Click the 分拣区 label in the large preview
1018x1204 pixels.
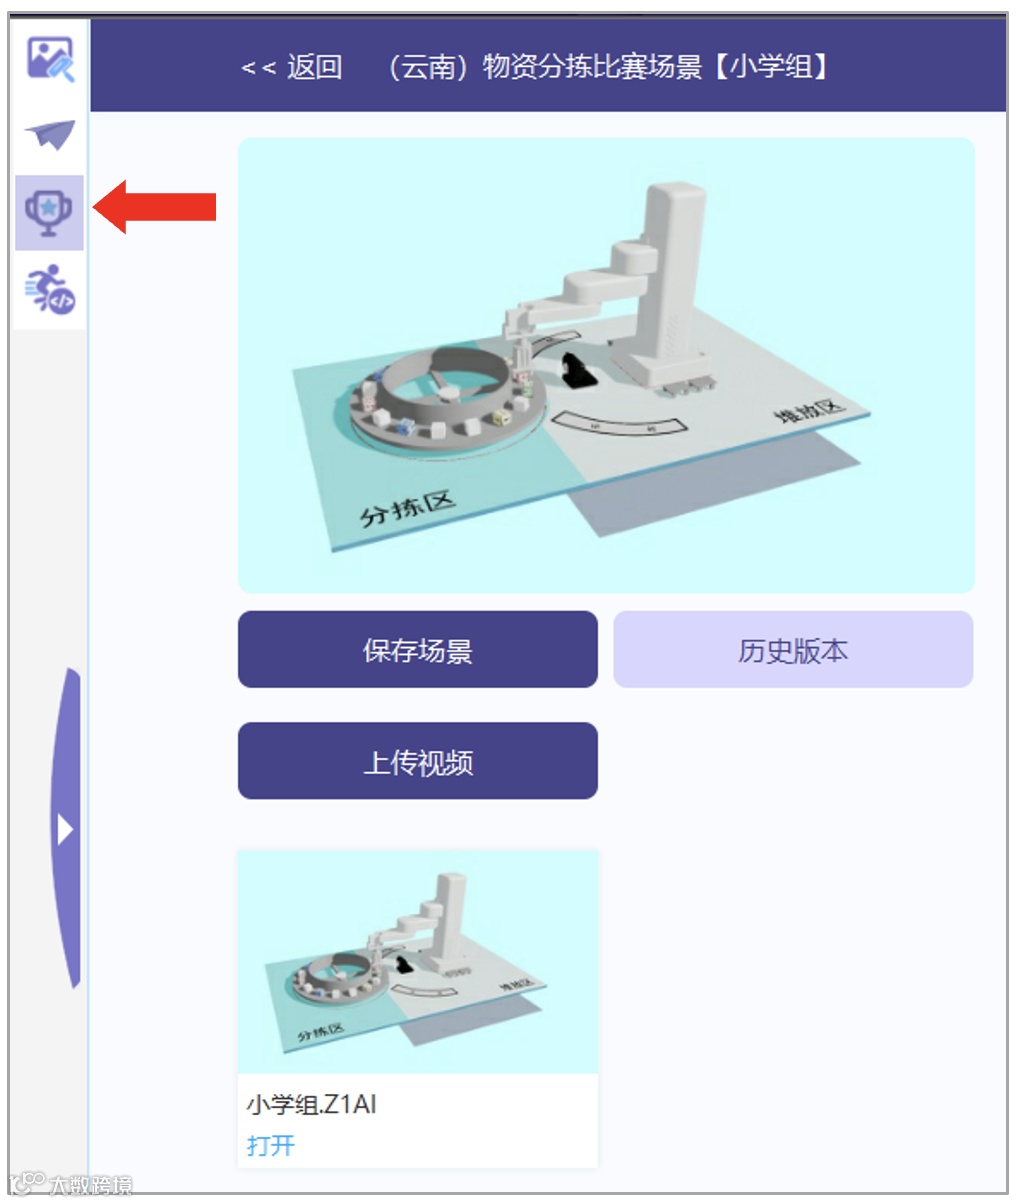(x=408, y=508)
